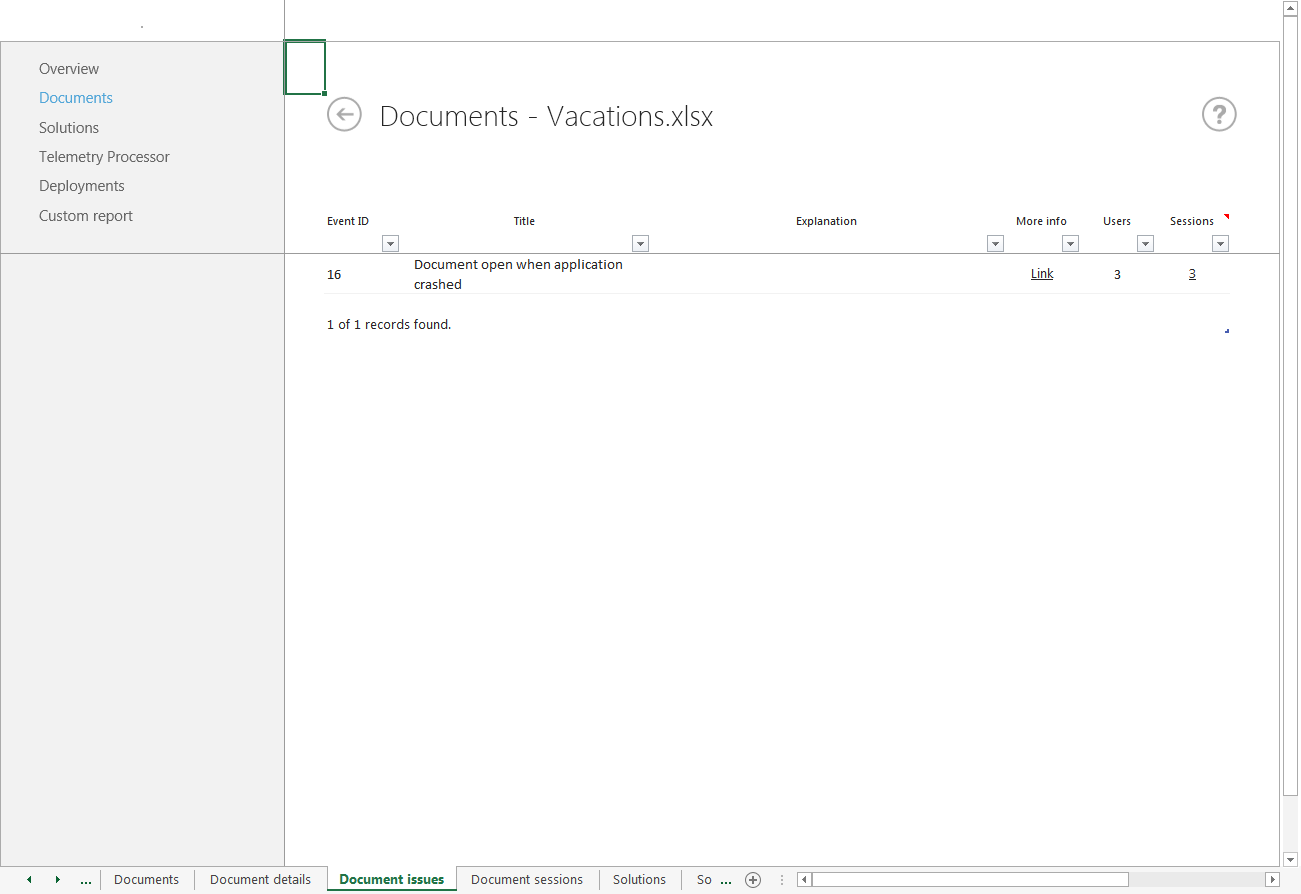
Task: Open the Event ID filter dropdown
Action: (x=390, y=243)
